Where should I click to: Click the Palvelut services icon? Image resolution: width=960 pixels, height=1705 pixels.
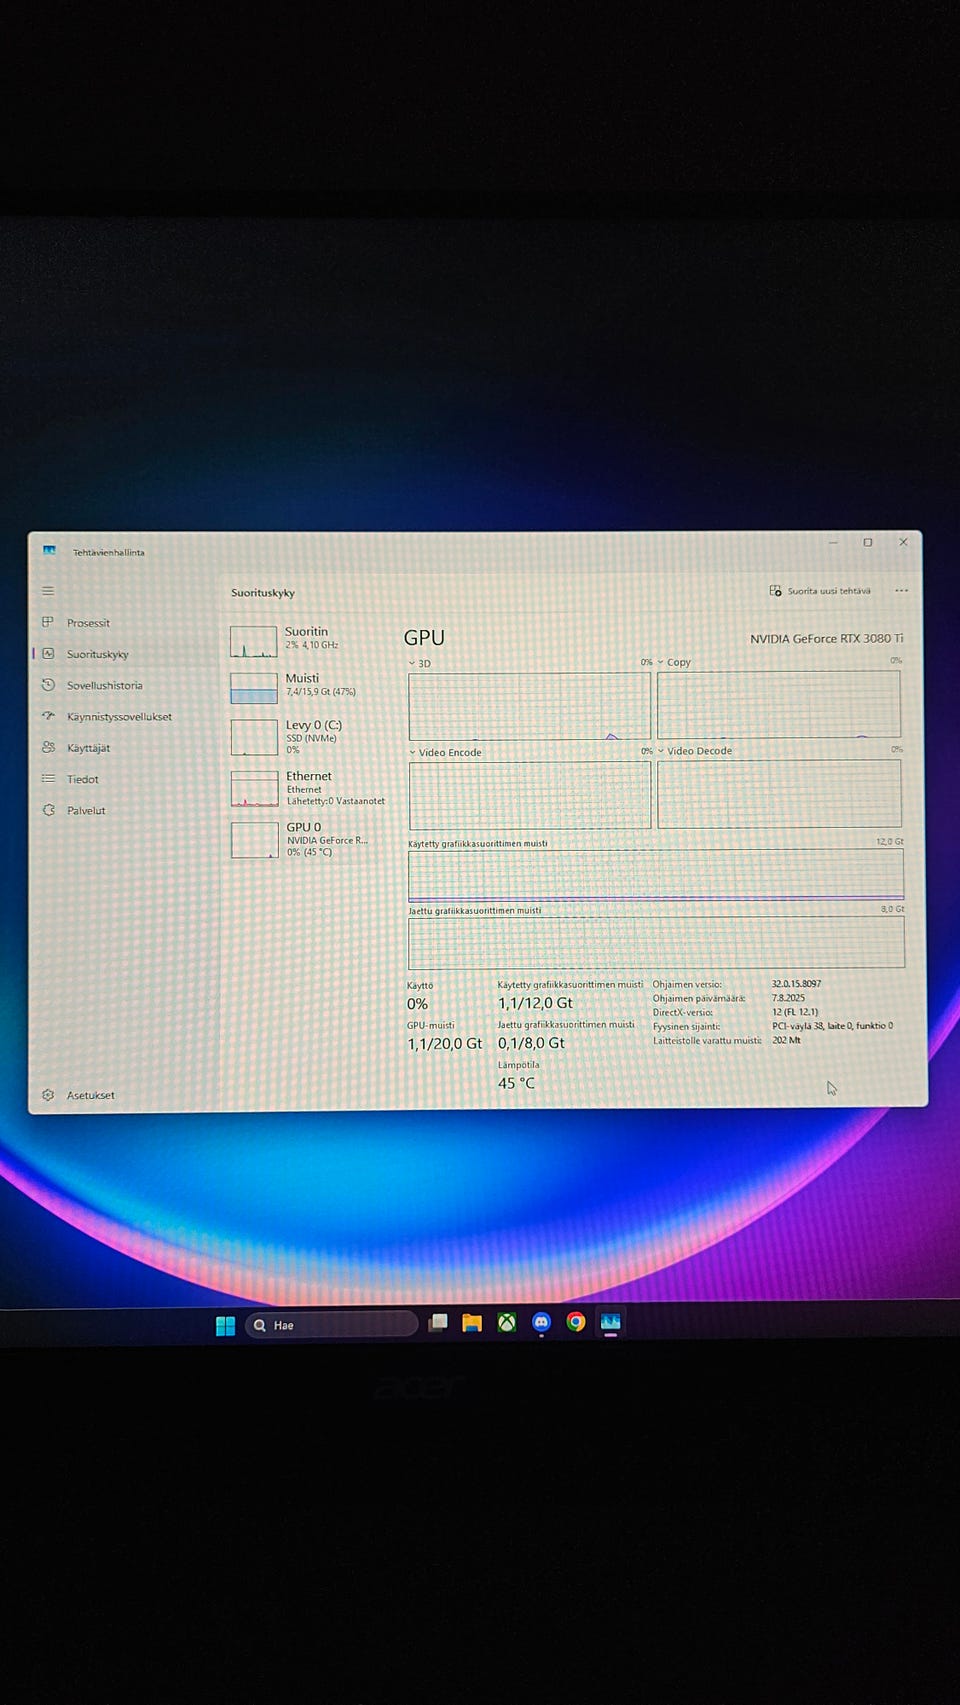pyautogui.click(x=48, y=810)
